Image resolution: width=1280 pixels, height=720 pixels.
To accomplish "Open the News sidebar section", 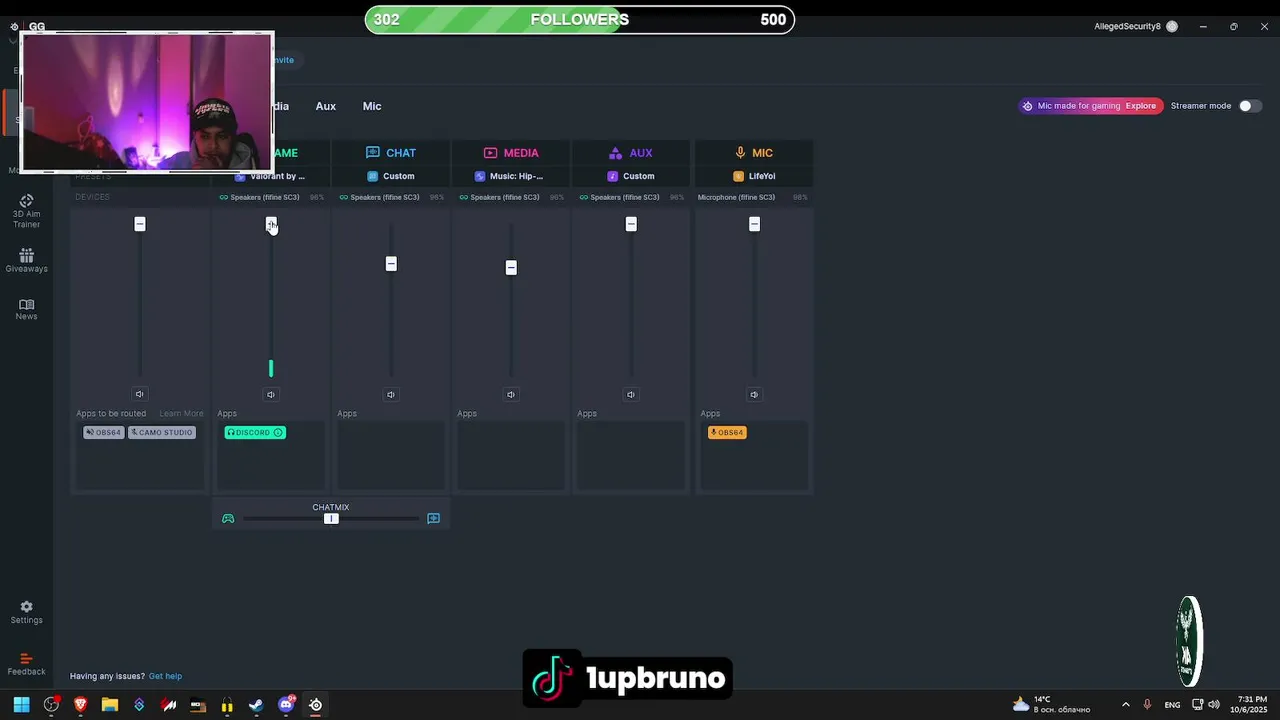I will coord(26,310).
